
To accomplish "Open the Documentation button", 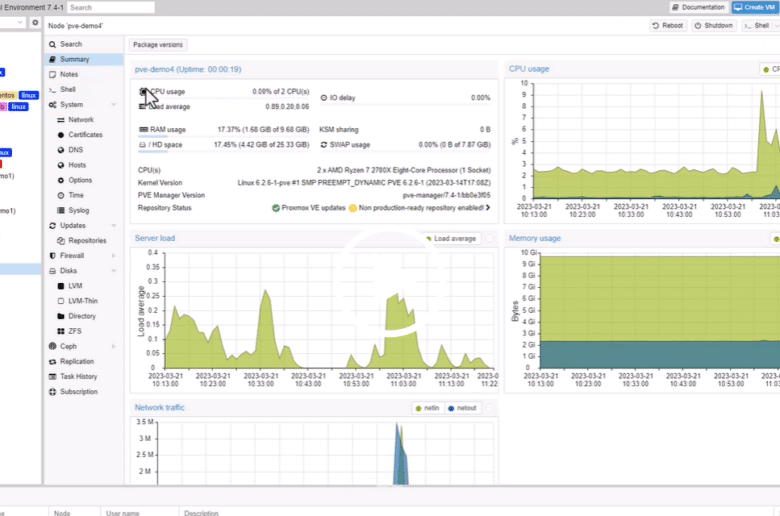I will point(698,7).
